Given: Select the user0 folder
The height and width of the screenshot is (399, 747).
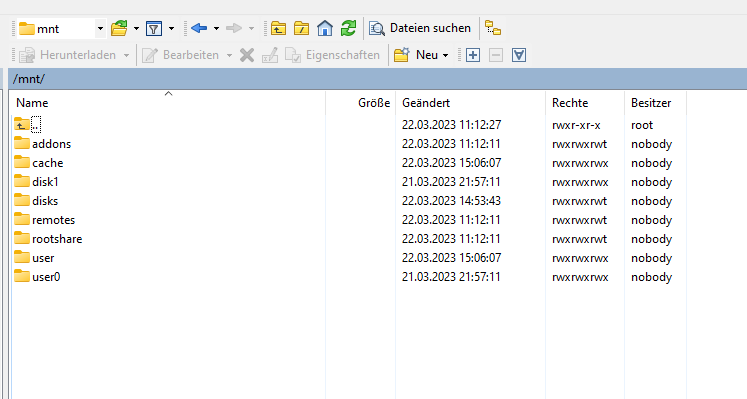Looking at the screenshot, I should [x=46, y=277].
